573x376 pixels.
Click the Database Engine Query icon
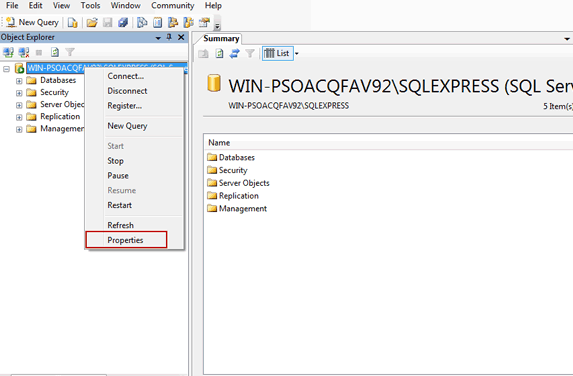click(73, 23)
